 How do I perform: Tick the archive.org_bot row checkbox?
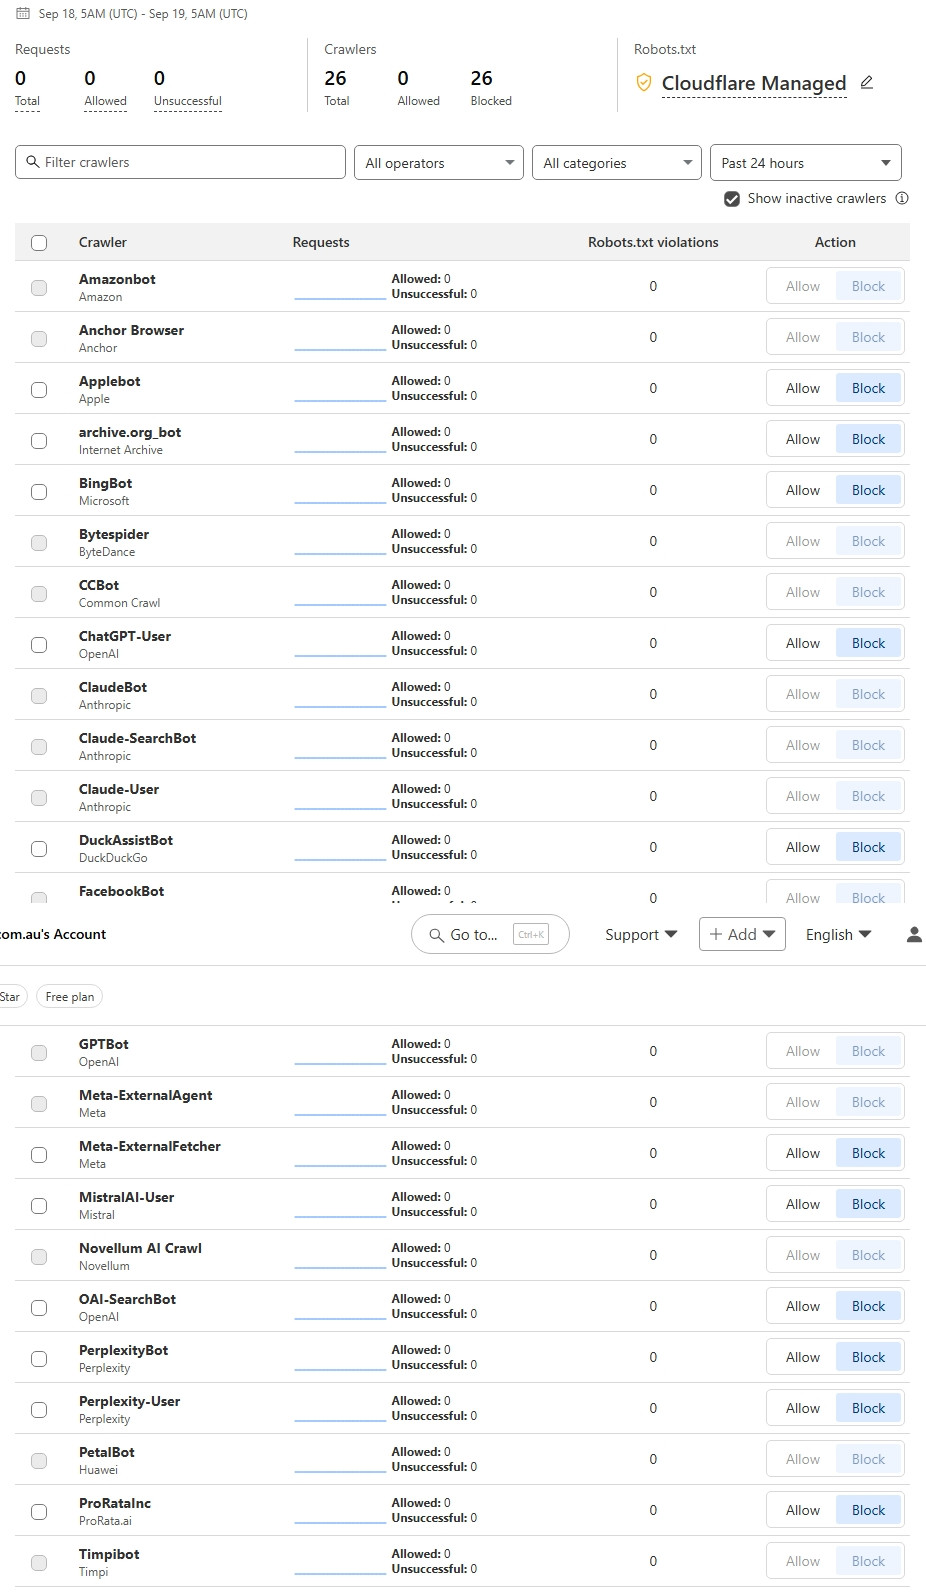point(39,440)
